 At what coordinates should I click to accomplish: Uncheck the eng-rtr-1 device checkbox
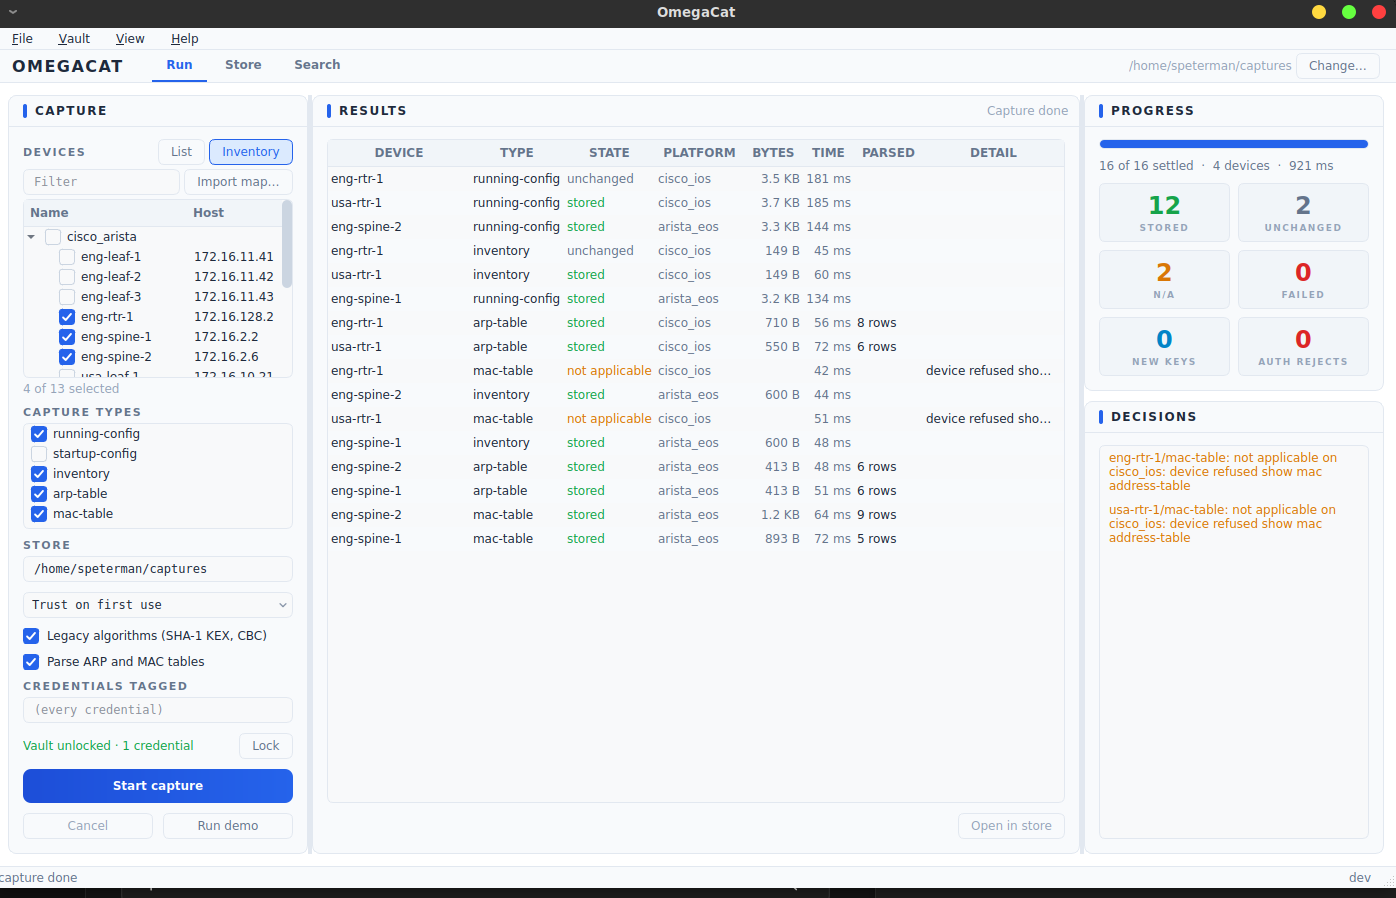coord(67,317)
